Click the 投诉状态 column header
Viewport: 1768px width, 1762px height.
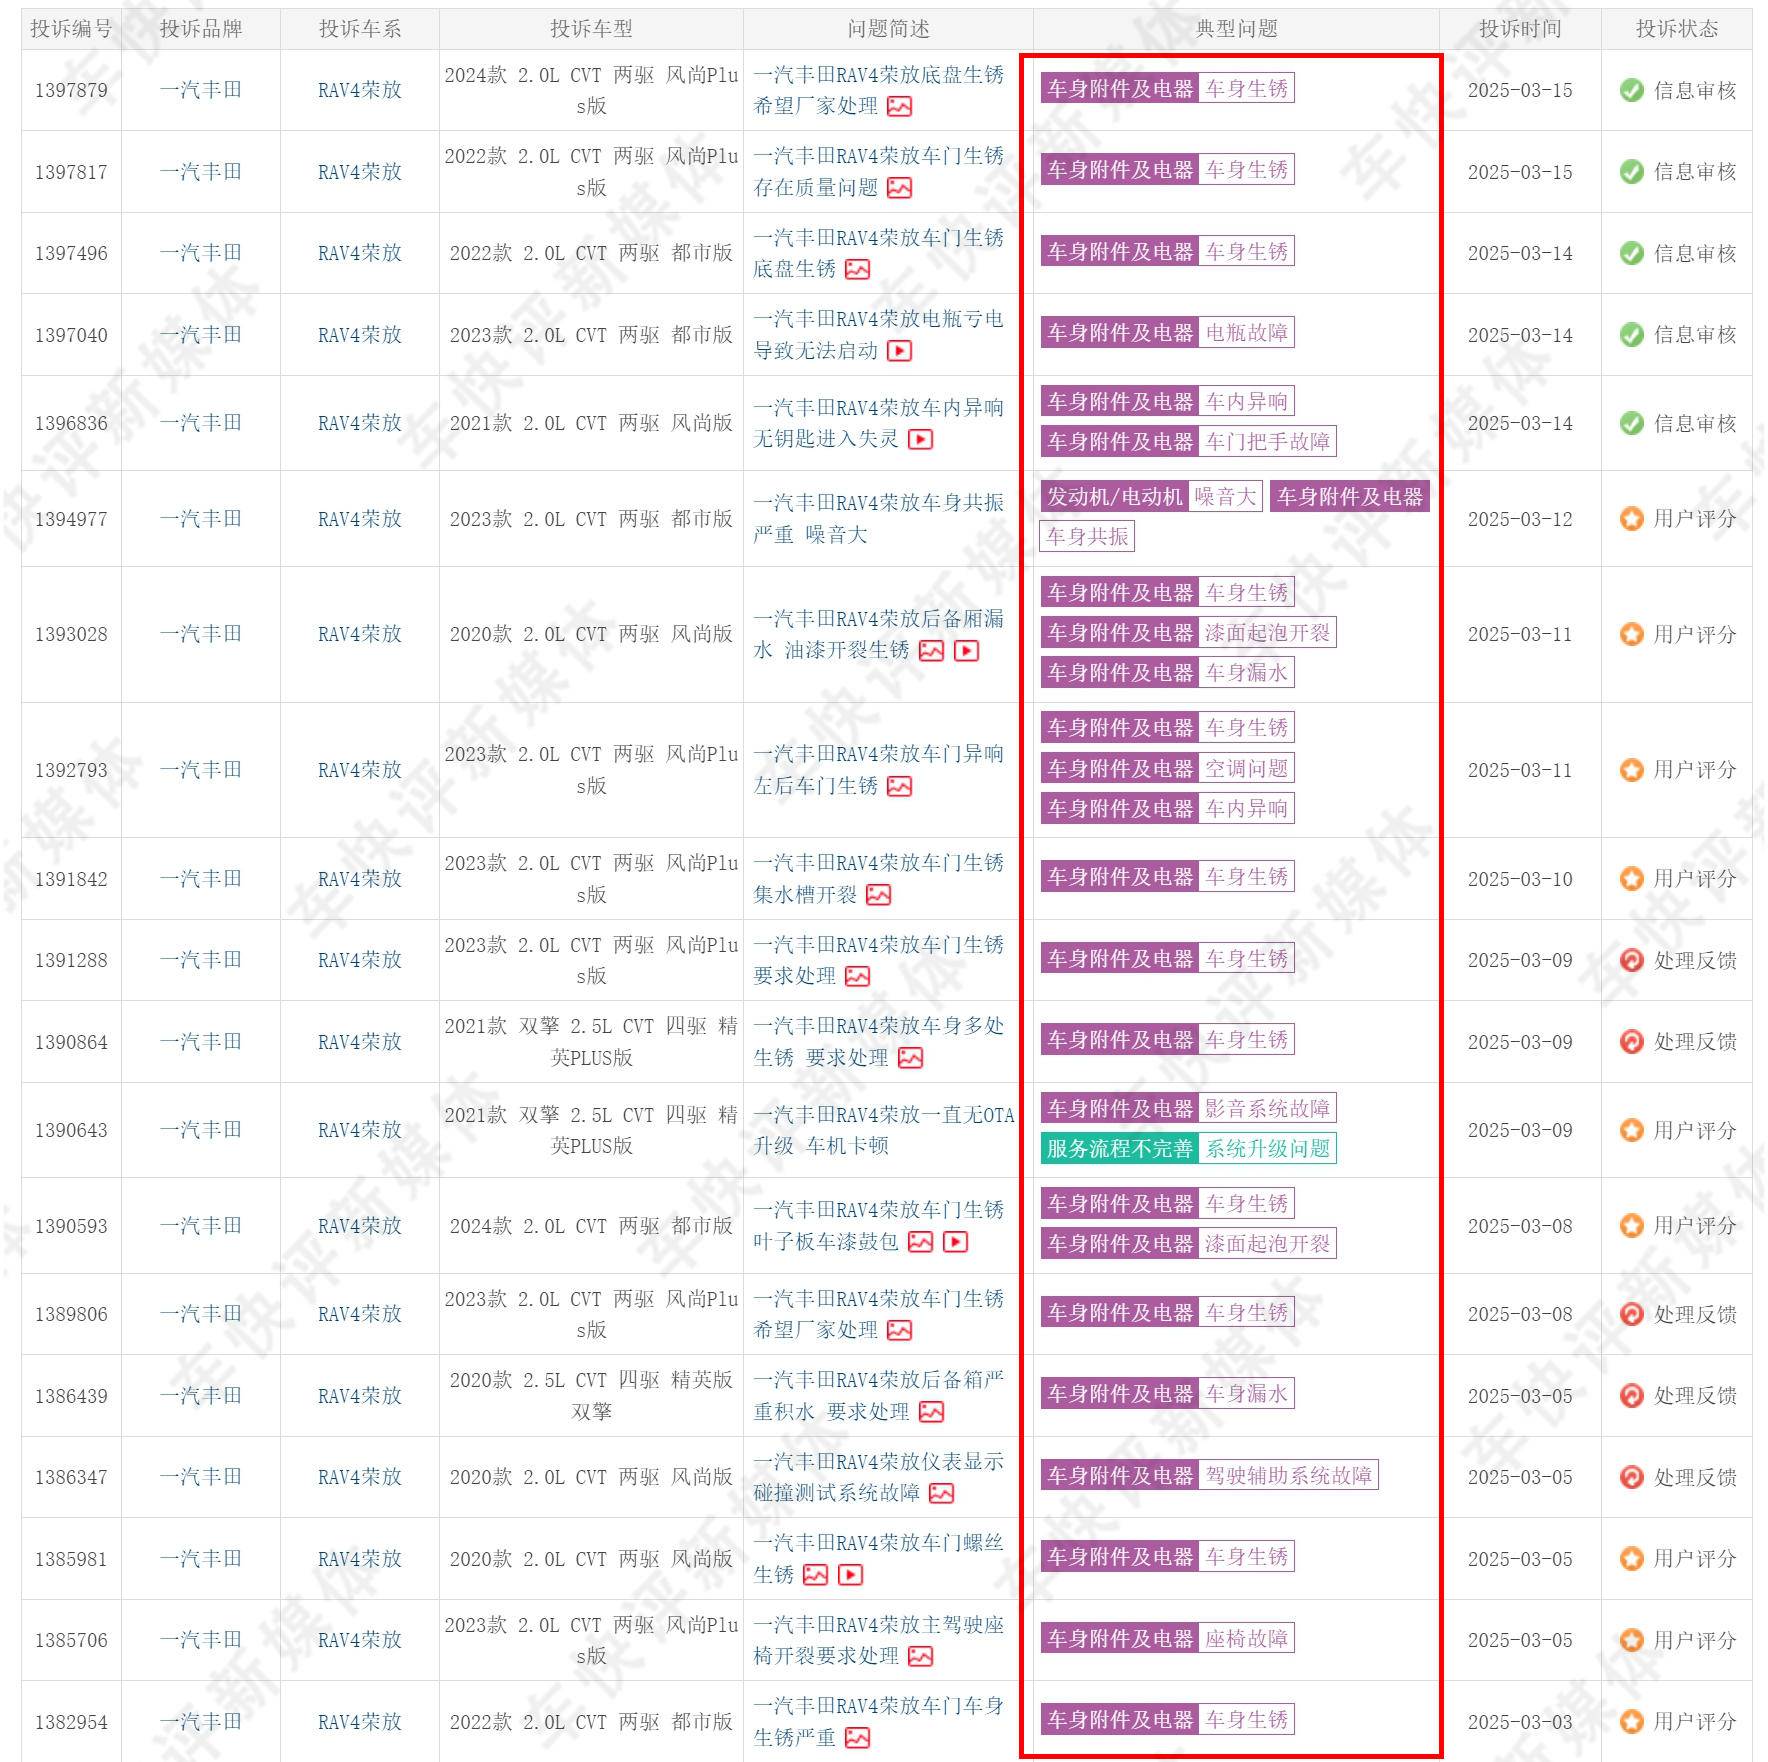click(x=1677, y=29)
